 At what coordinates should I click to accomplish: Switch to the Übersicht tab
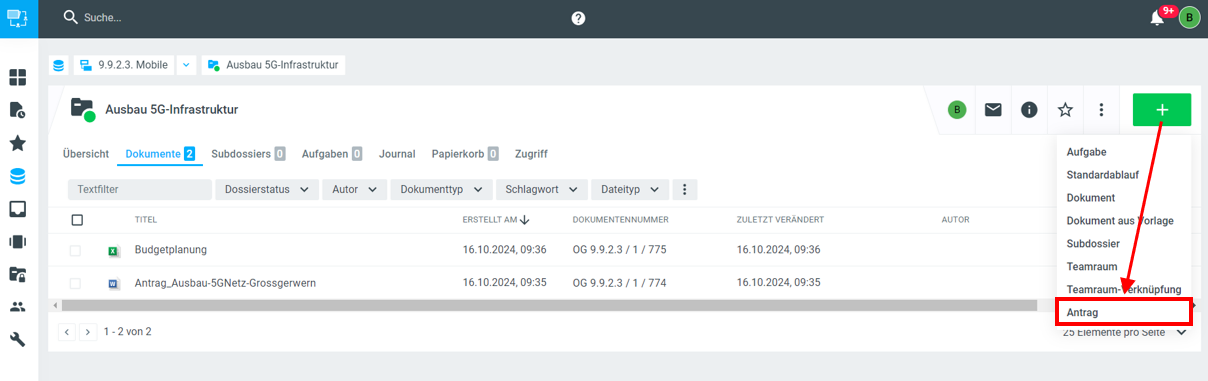pyautogui.click(x=86, y=154)
